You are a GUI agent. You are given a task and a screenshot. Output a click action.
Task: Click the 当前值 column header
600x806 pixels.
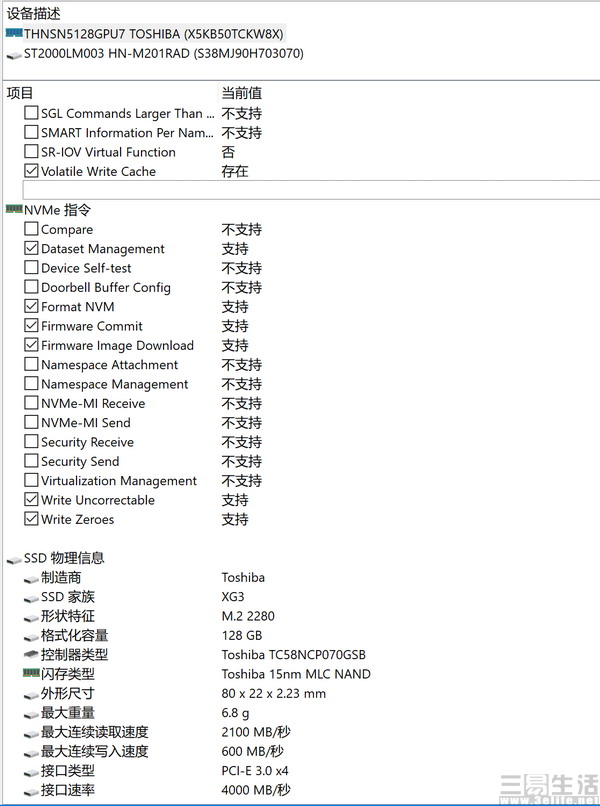click(x=241, y=93)
